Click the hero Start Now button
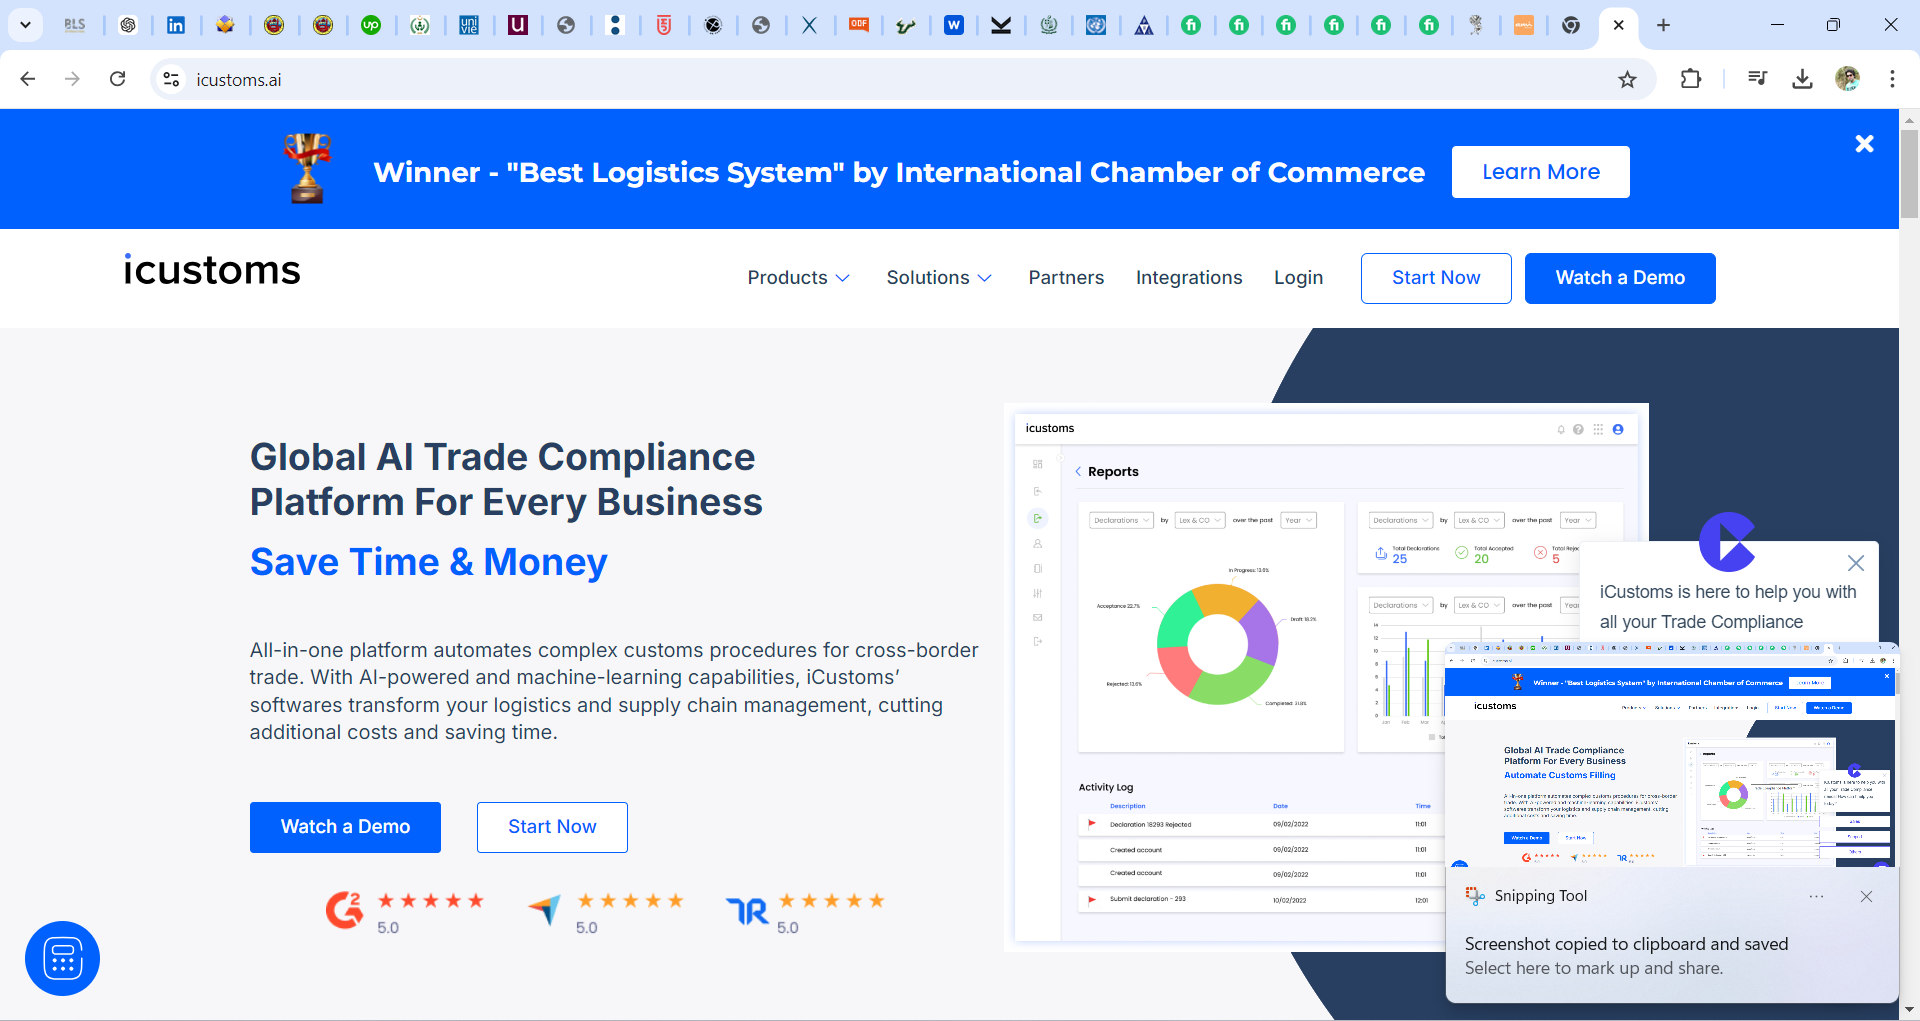Screen dimensions: 1920x1021 [x=552, y=827]
